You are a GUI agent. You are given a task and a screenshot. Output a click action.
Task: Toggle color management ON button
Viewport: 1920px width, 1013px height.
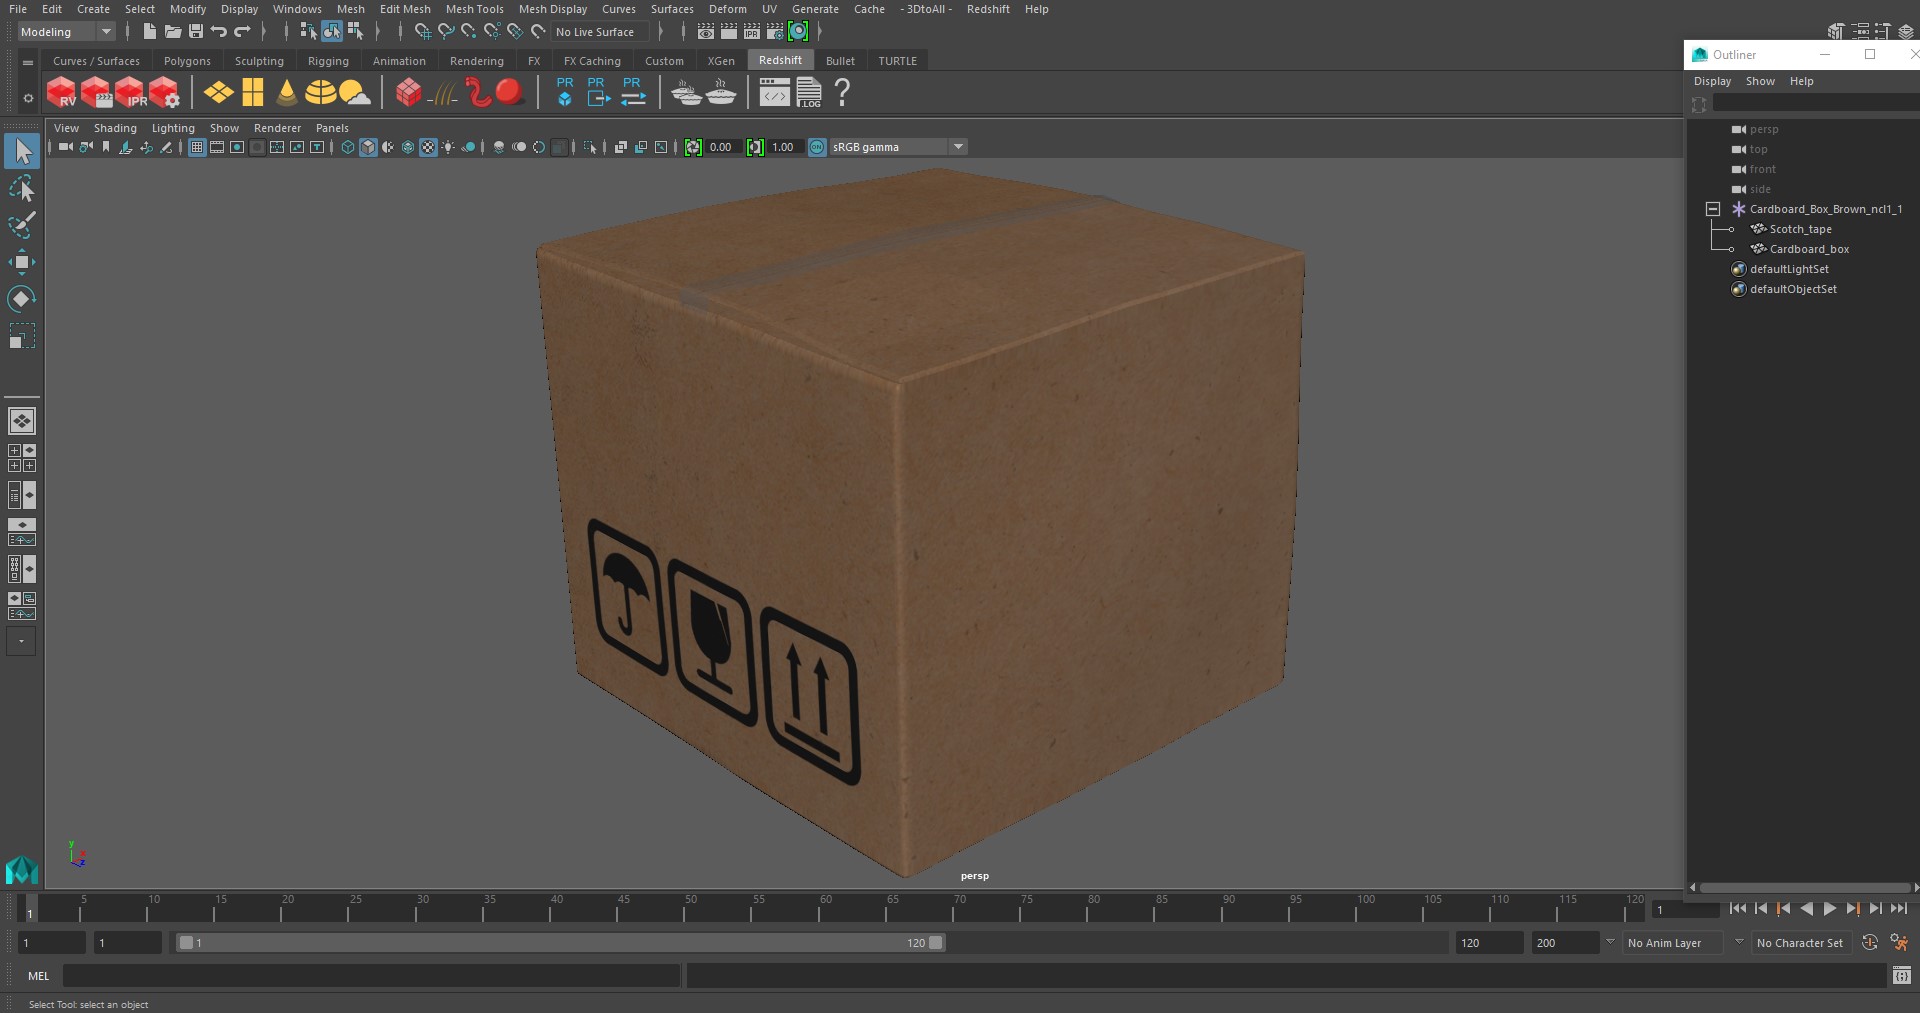817,147
